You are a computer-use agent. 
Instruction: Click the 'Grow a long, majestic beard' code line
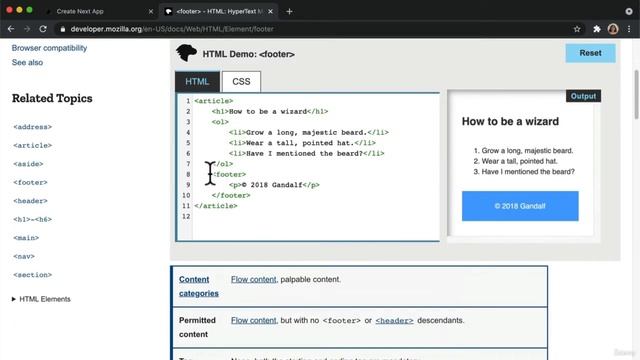[x=309, y=133]
